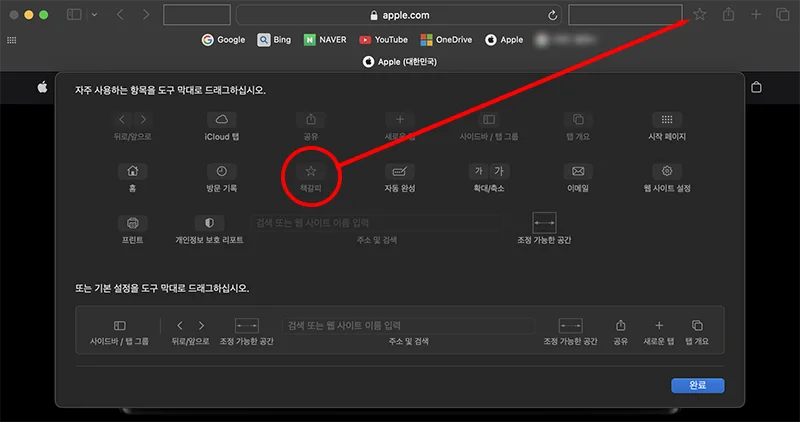The image size is (800, 422).
Task: Click the share icon in top toolbar
Action: pos(729,14)
